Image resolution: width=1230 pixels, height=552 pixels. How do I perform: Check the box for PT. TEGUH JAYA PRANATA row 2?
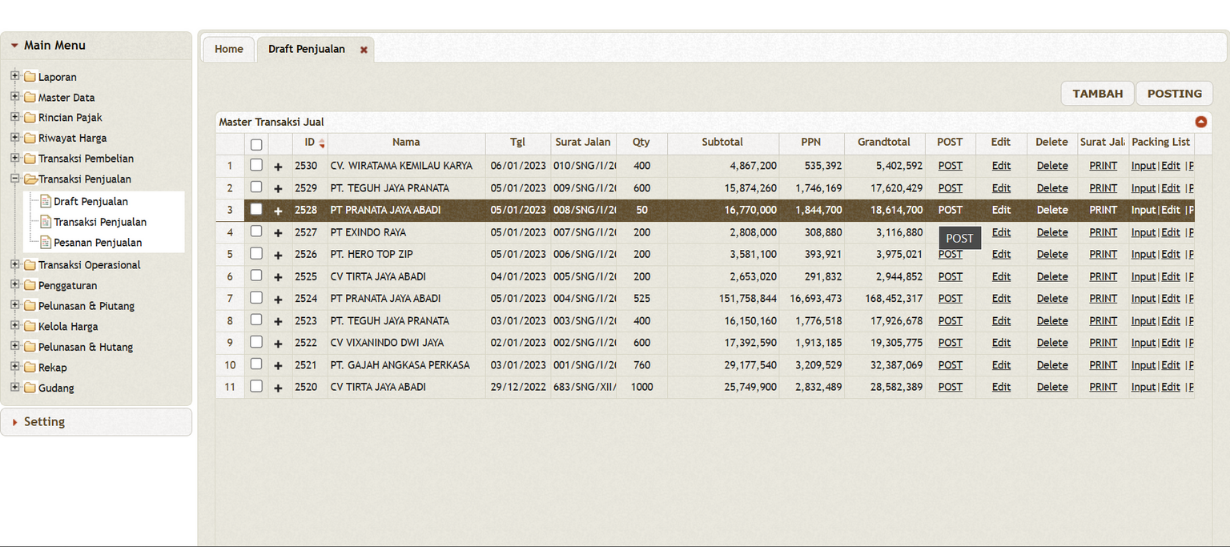[256, 188]
